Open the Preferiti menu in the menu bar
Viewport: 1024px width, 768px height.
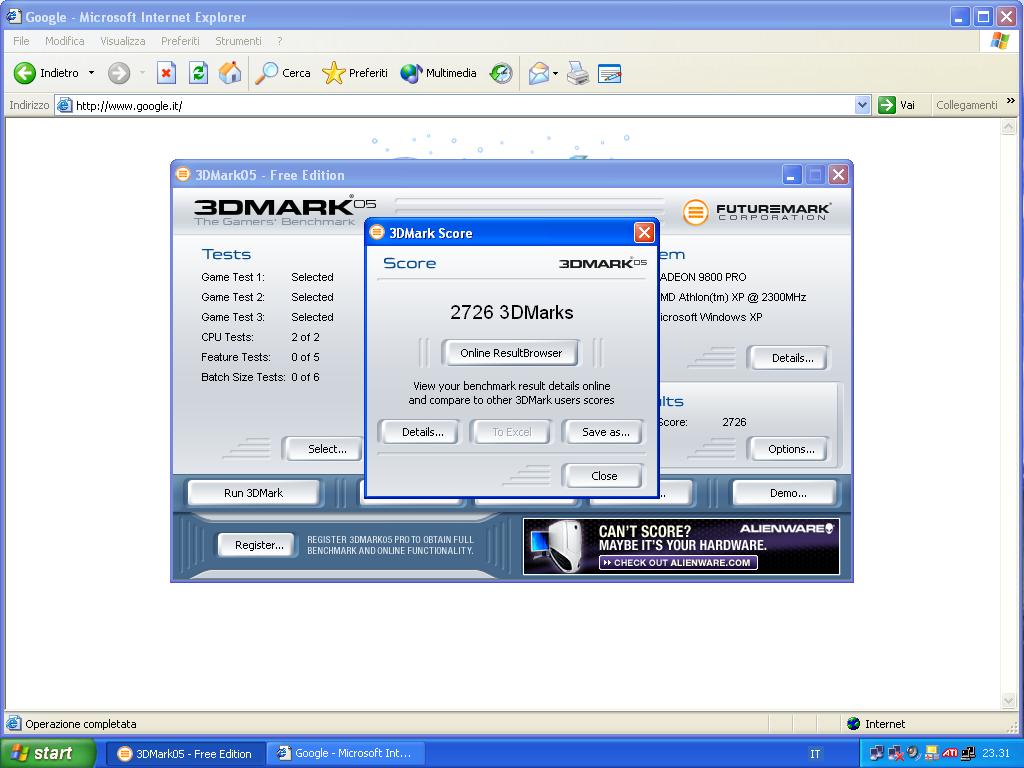click(x=180, y=41)
